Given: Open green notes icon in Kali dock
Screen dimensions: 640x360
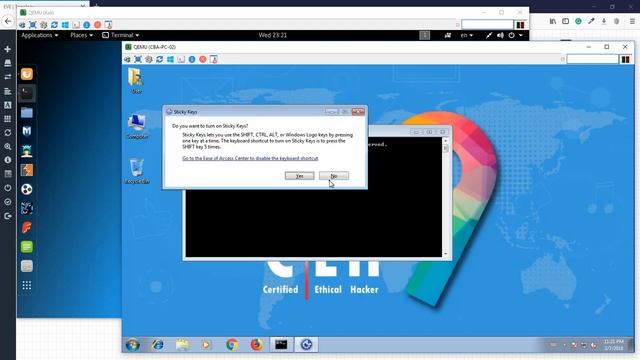Looking at the screenshot, I should pyautogui.click(x=27, y=247).
